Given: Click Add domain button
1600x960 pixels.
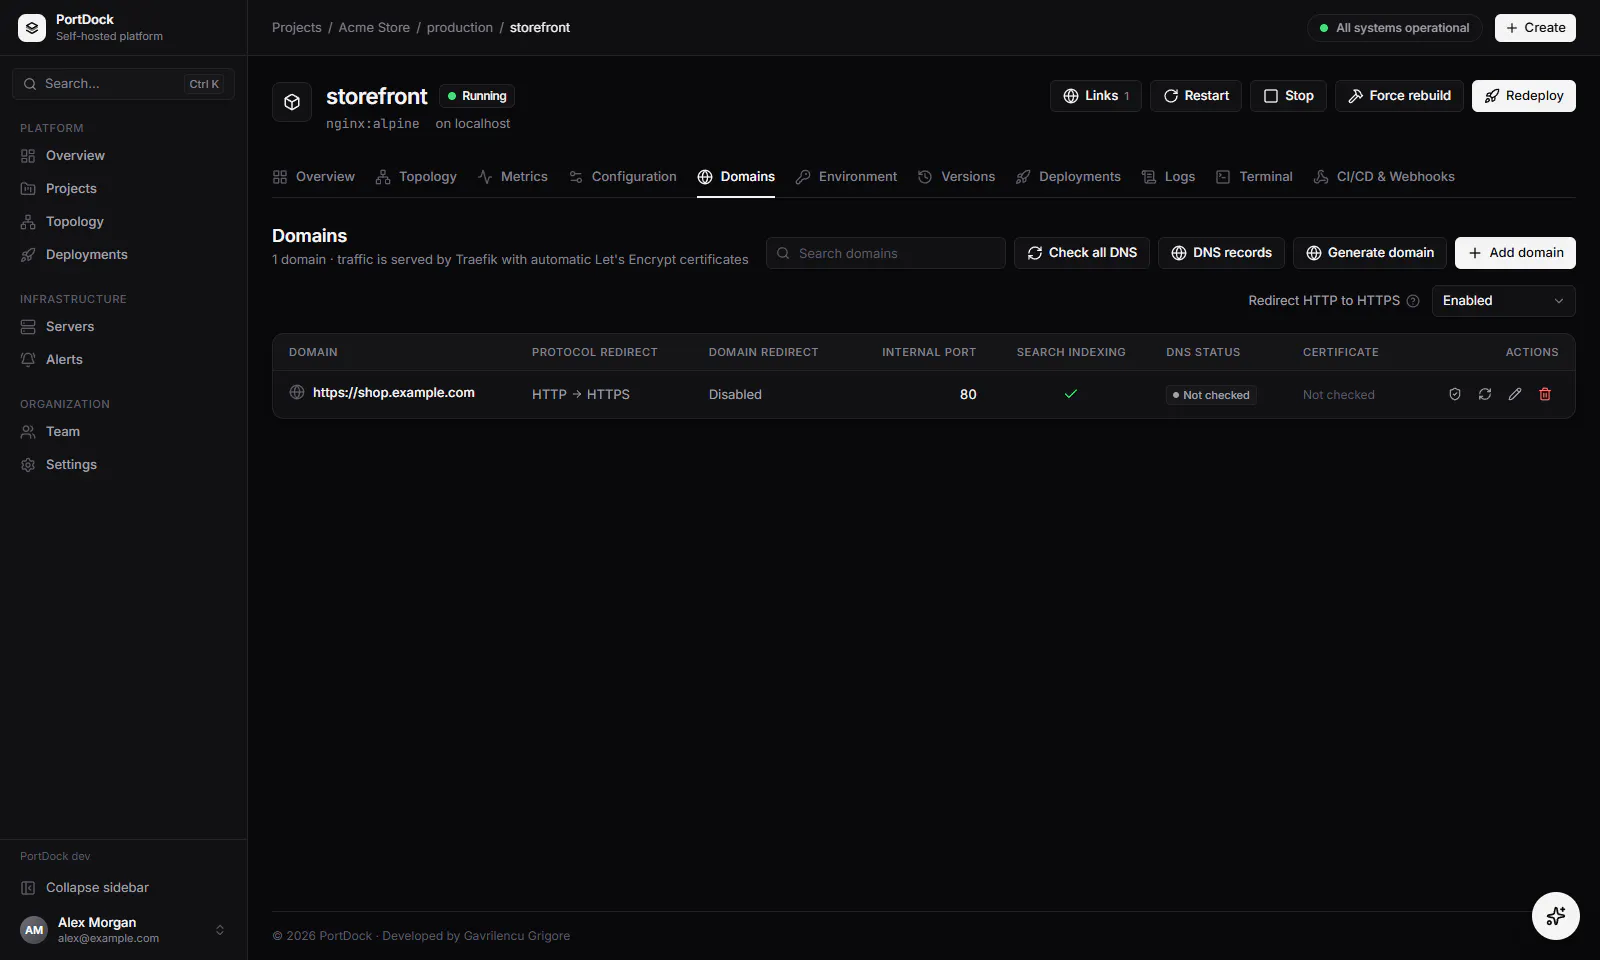Looking at the screenshot, I should point(1515,253).
